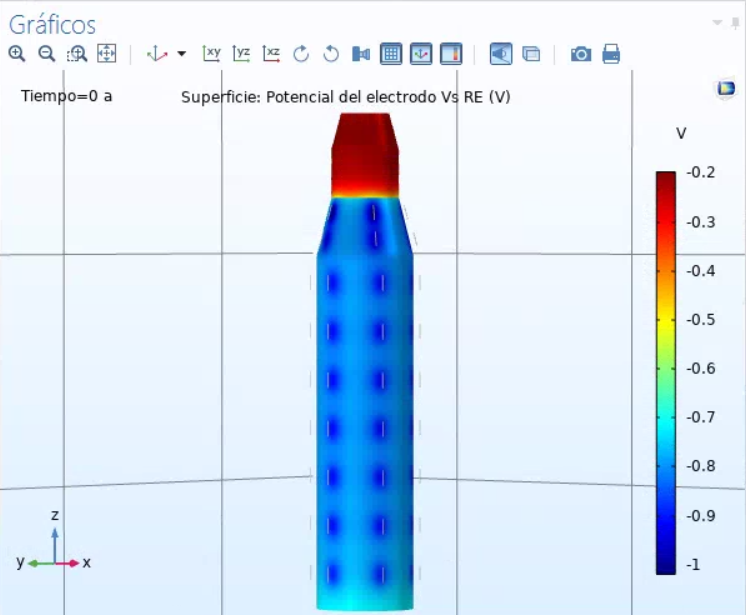Activate the zoom box tool
The height and width of the screenshot is (615, 746).
coord(77,54)
